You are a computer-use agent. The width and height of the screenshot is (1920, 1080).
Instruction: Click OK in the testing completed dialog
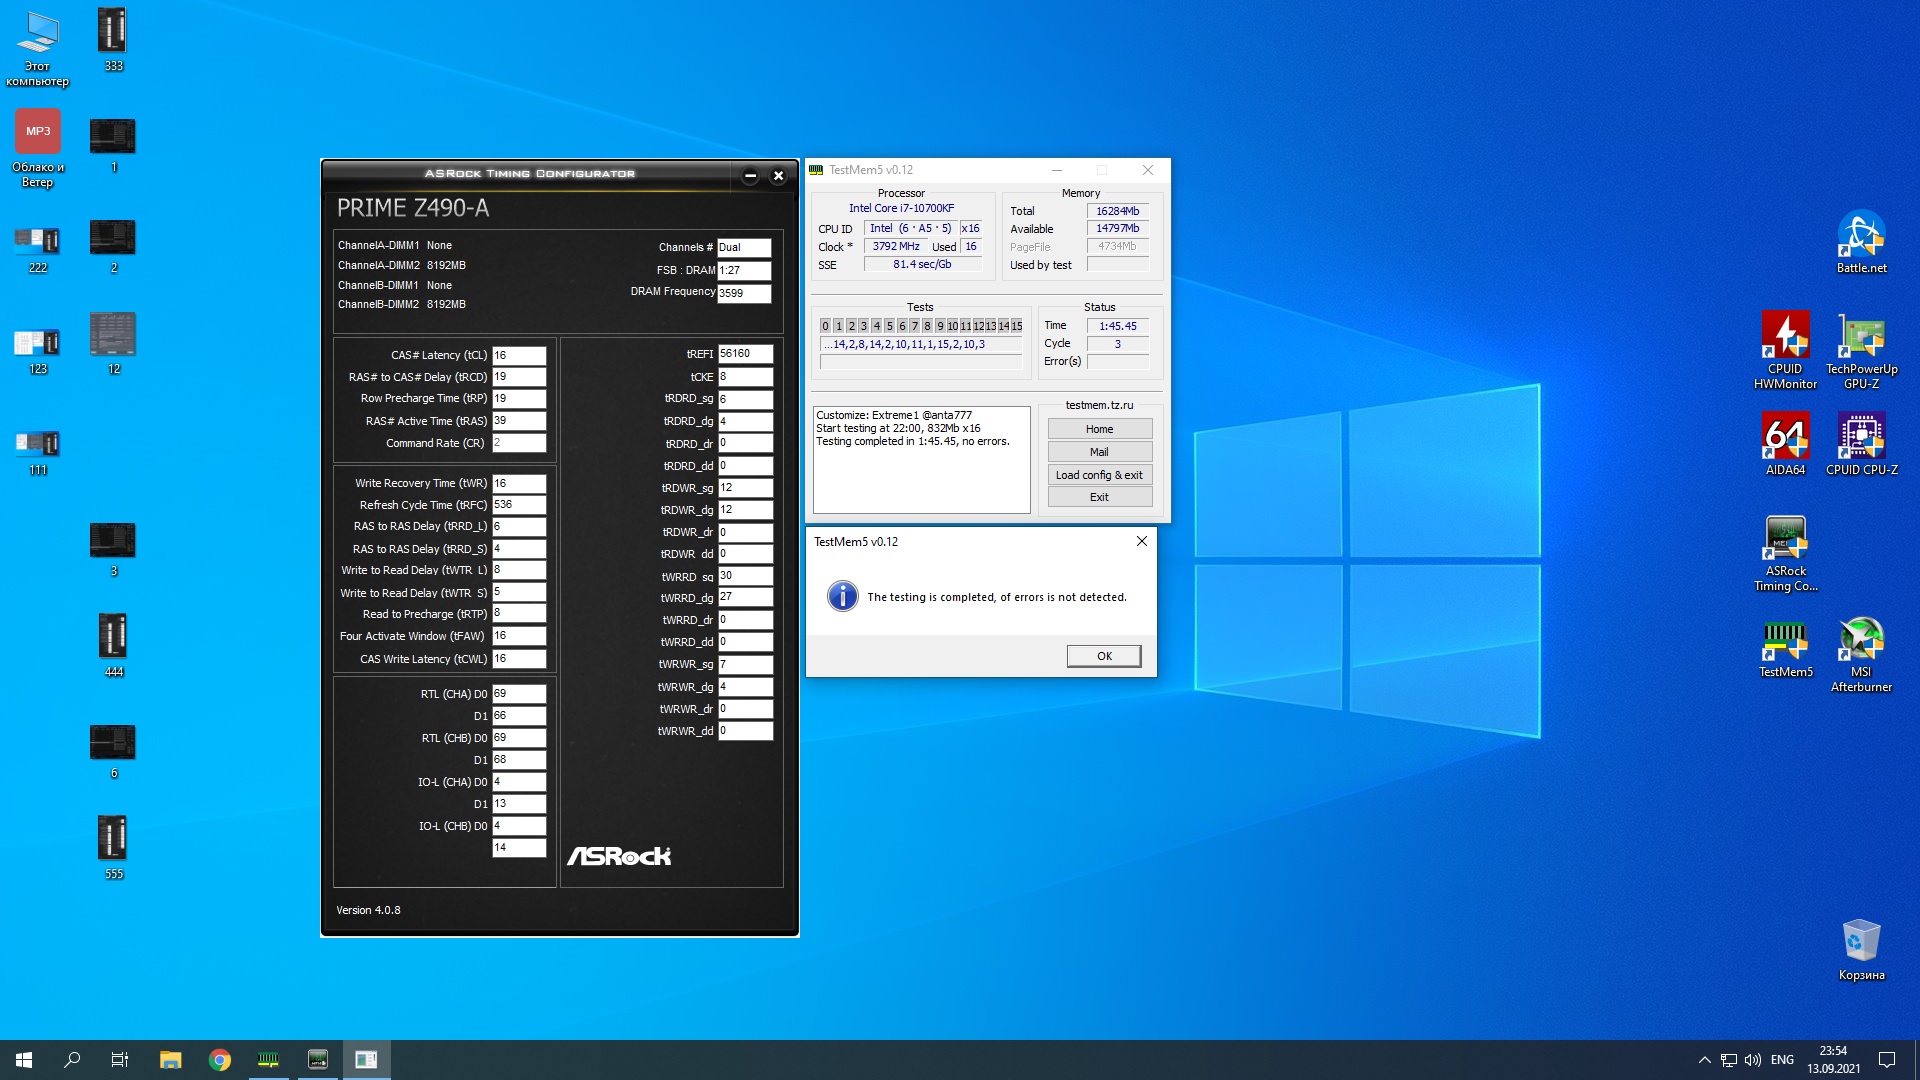[x=1103, y=656]
